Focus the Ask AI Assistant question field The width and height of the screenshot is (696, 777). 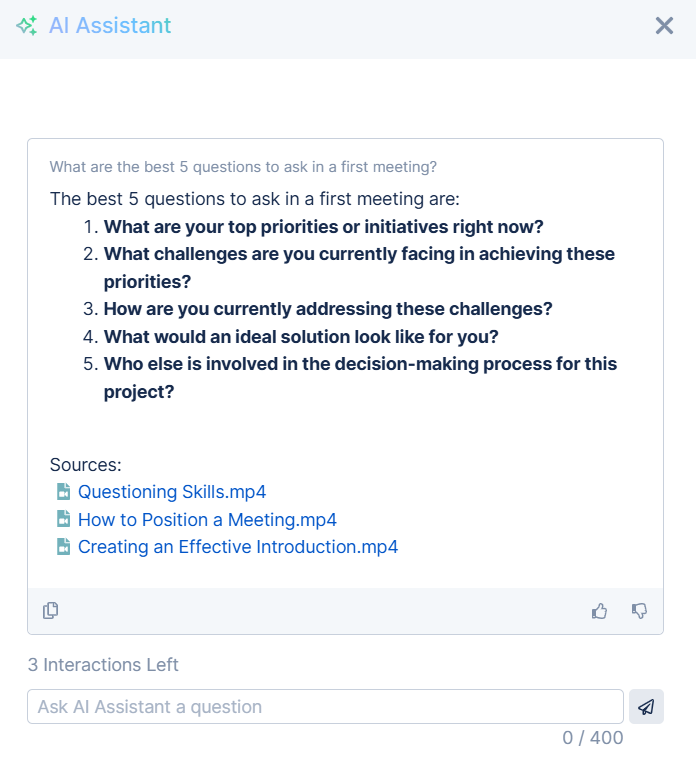tap(325, 706)
